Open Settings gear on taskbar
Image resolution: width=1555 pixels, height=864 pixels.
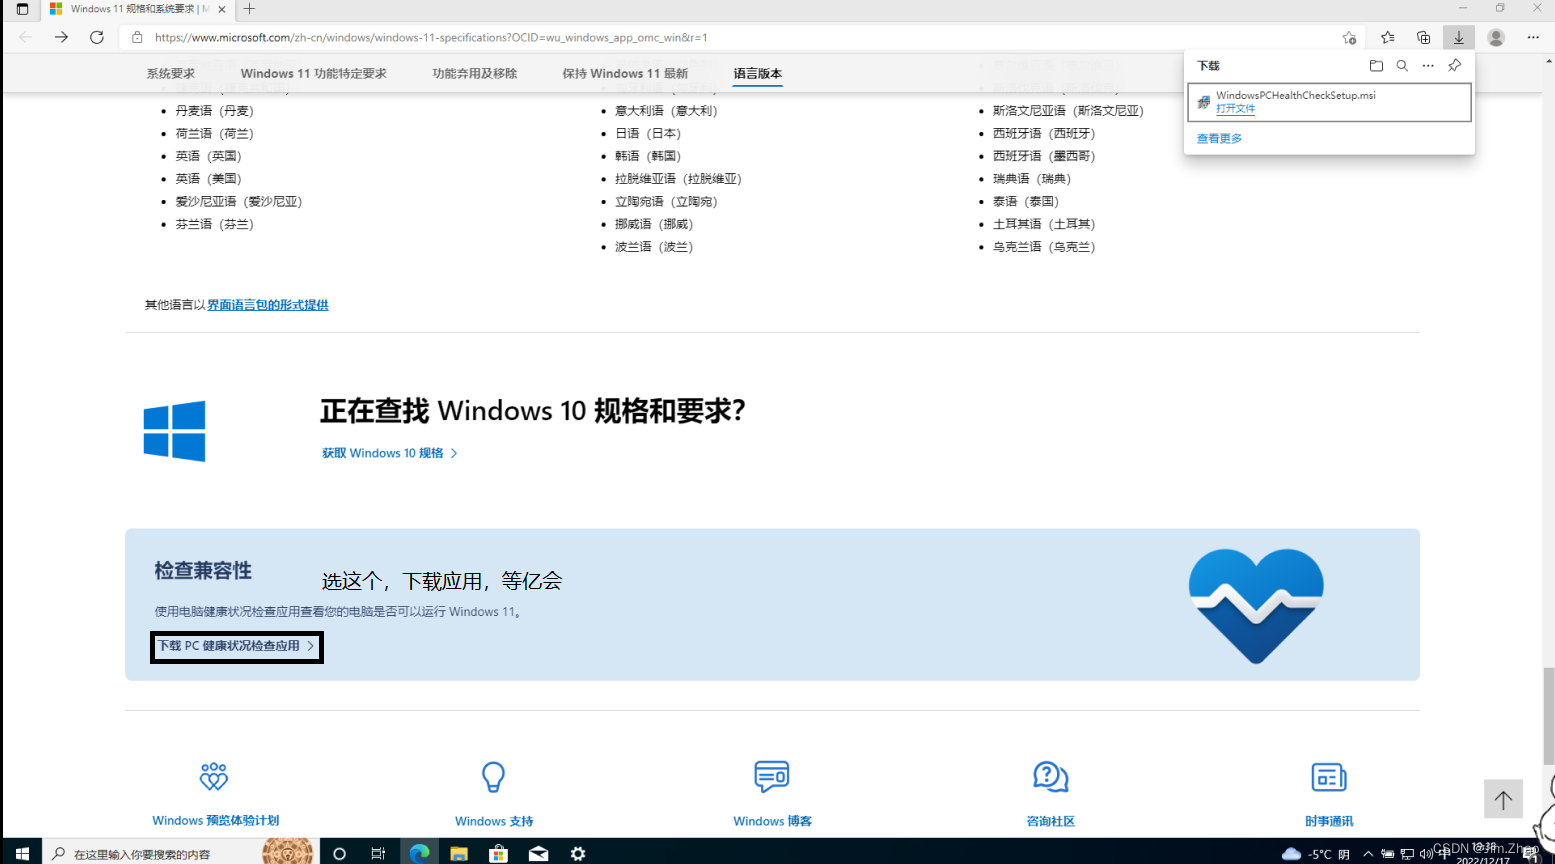click(578, 853)
